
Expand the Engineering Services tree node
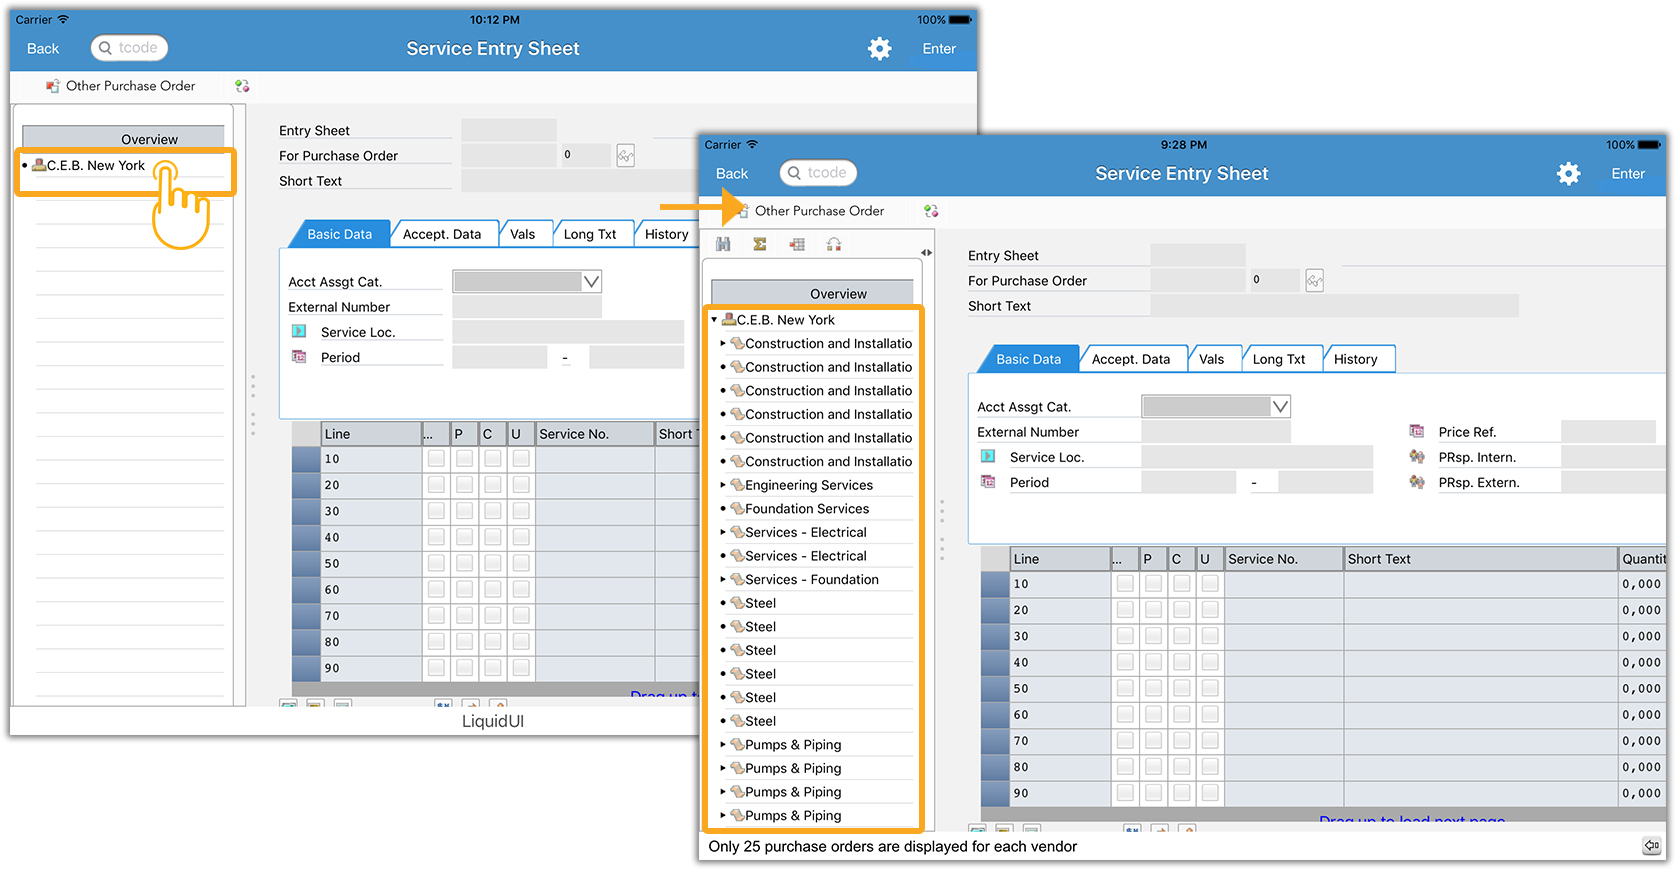coord(723,485)
